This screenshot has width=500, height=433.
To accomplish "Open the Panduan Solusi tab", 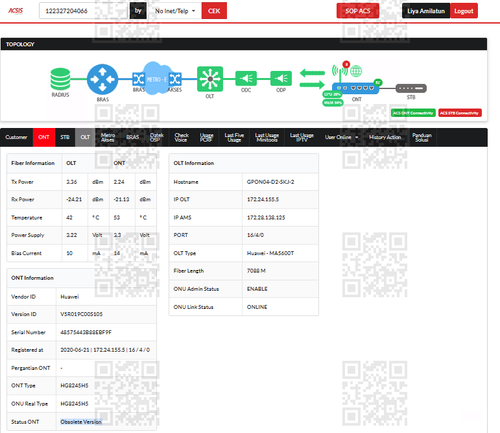I will (x=422, y=137).
